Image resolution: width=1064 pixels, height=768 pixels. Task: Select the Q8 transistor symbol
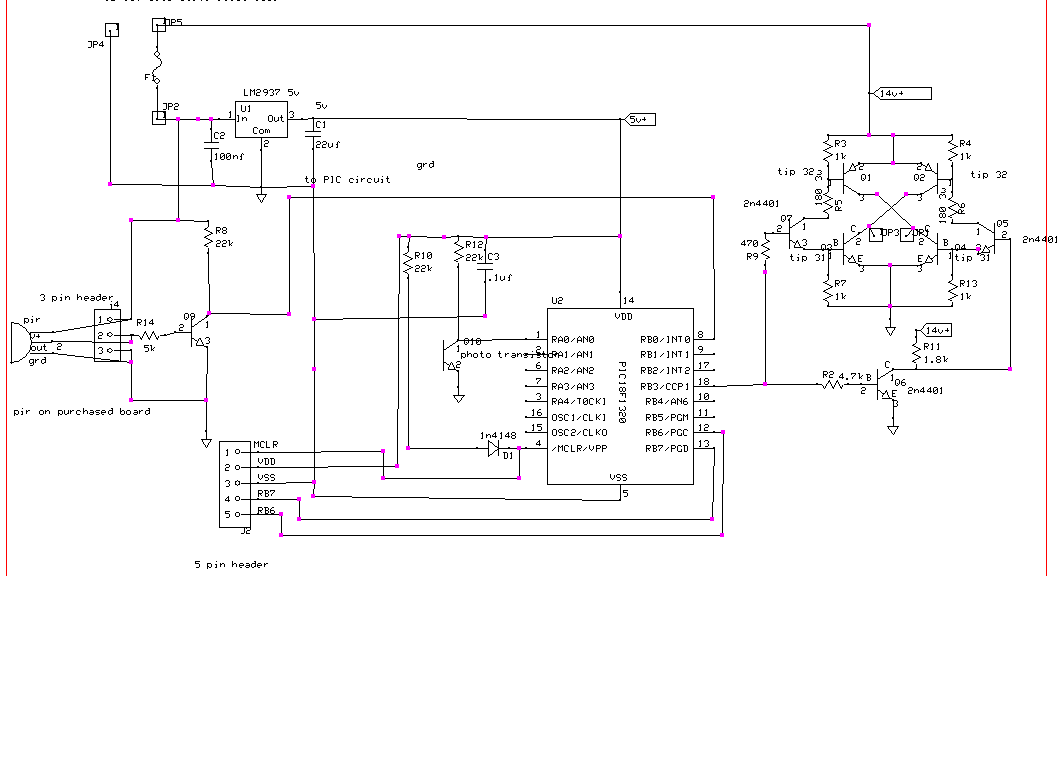pyautogui.click(x=199, y=330)
